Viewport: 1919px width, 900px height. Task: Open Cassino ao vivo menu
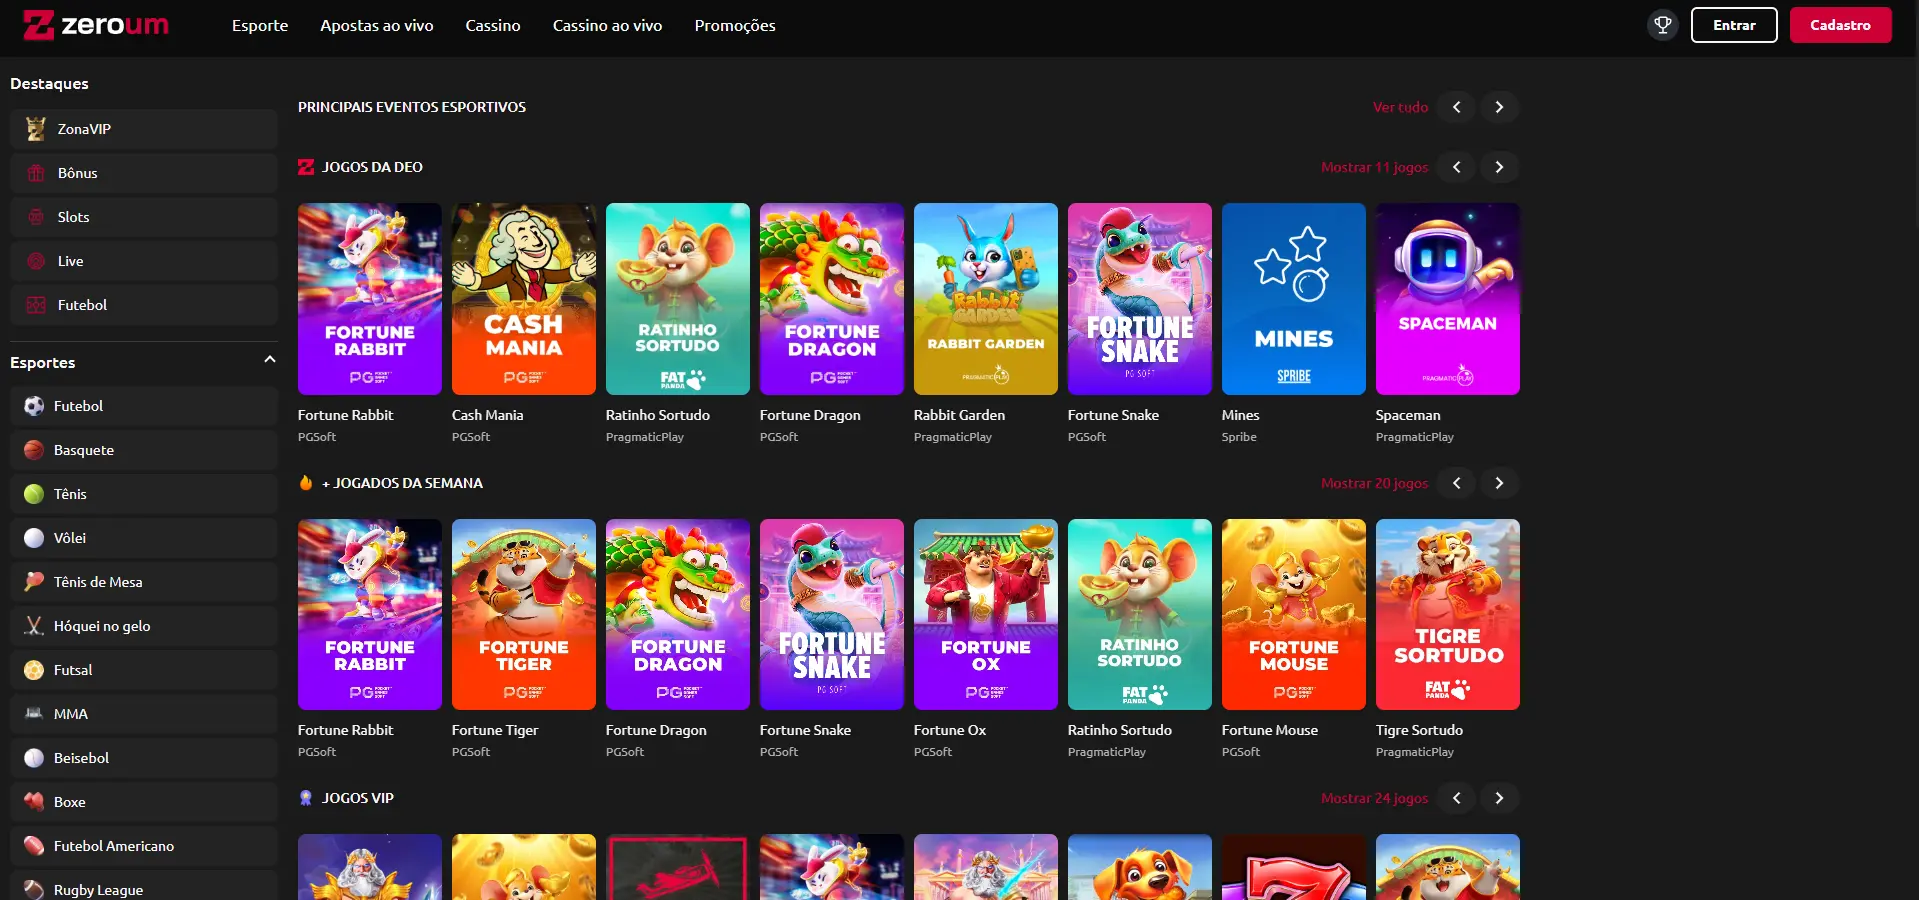(x=608, y=26)
